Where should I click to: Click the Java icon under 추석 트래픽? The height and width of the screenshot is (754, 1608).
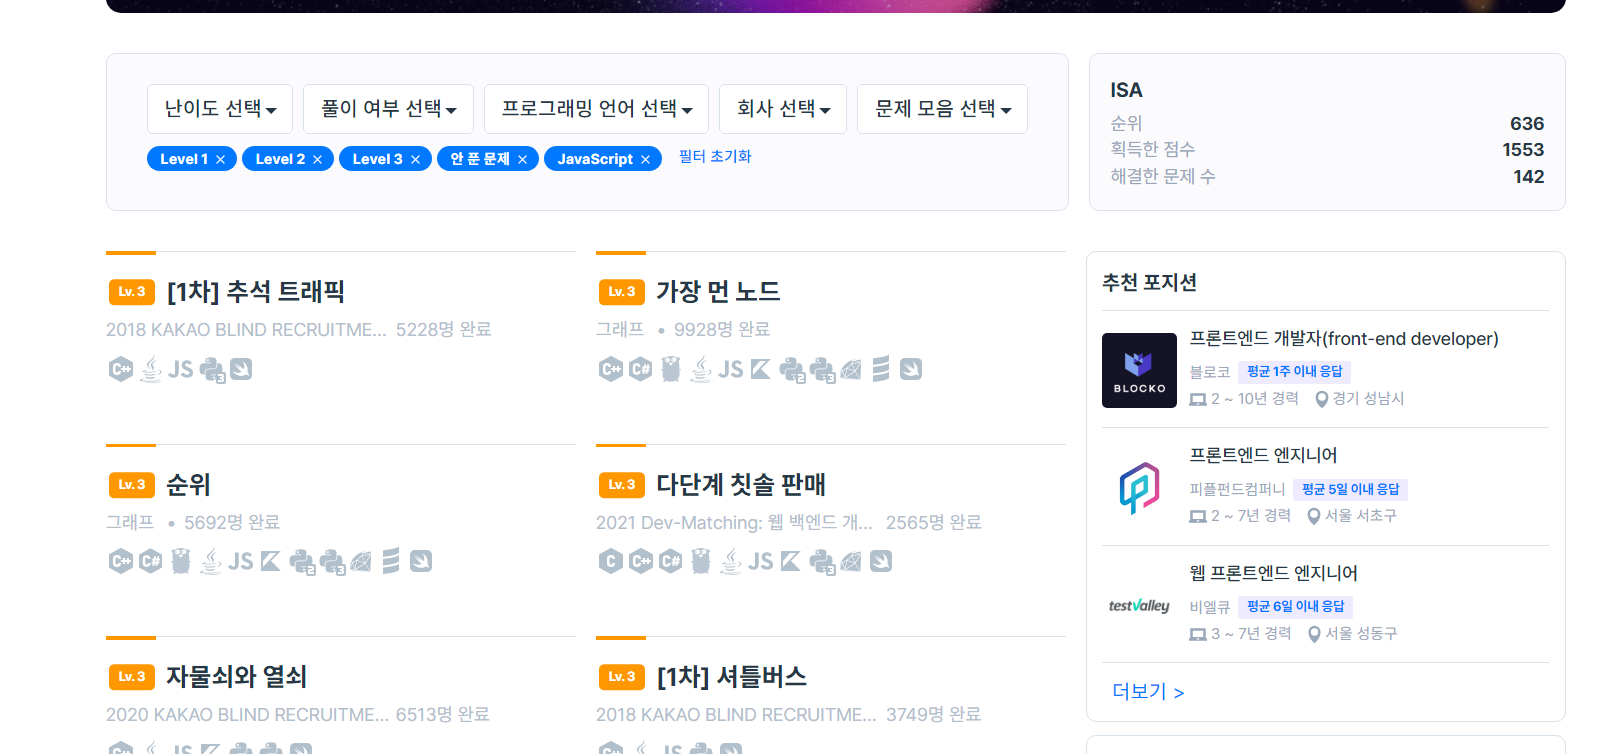(151, 369)
